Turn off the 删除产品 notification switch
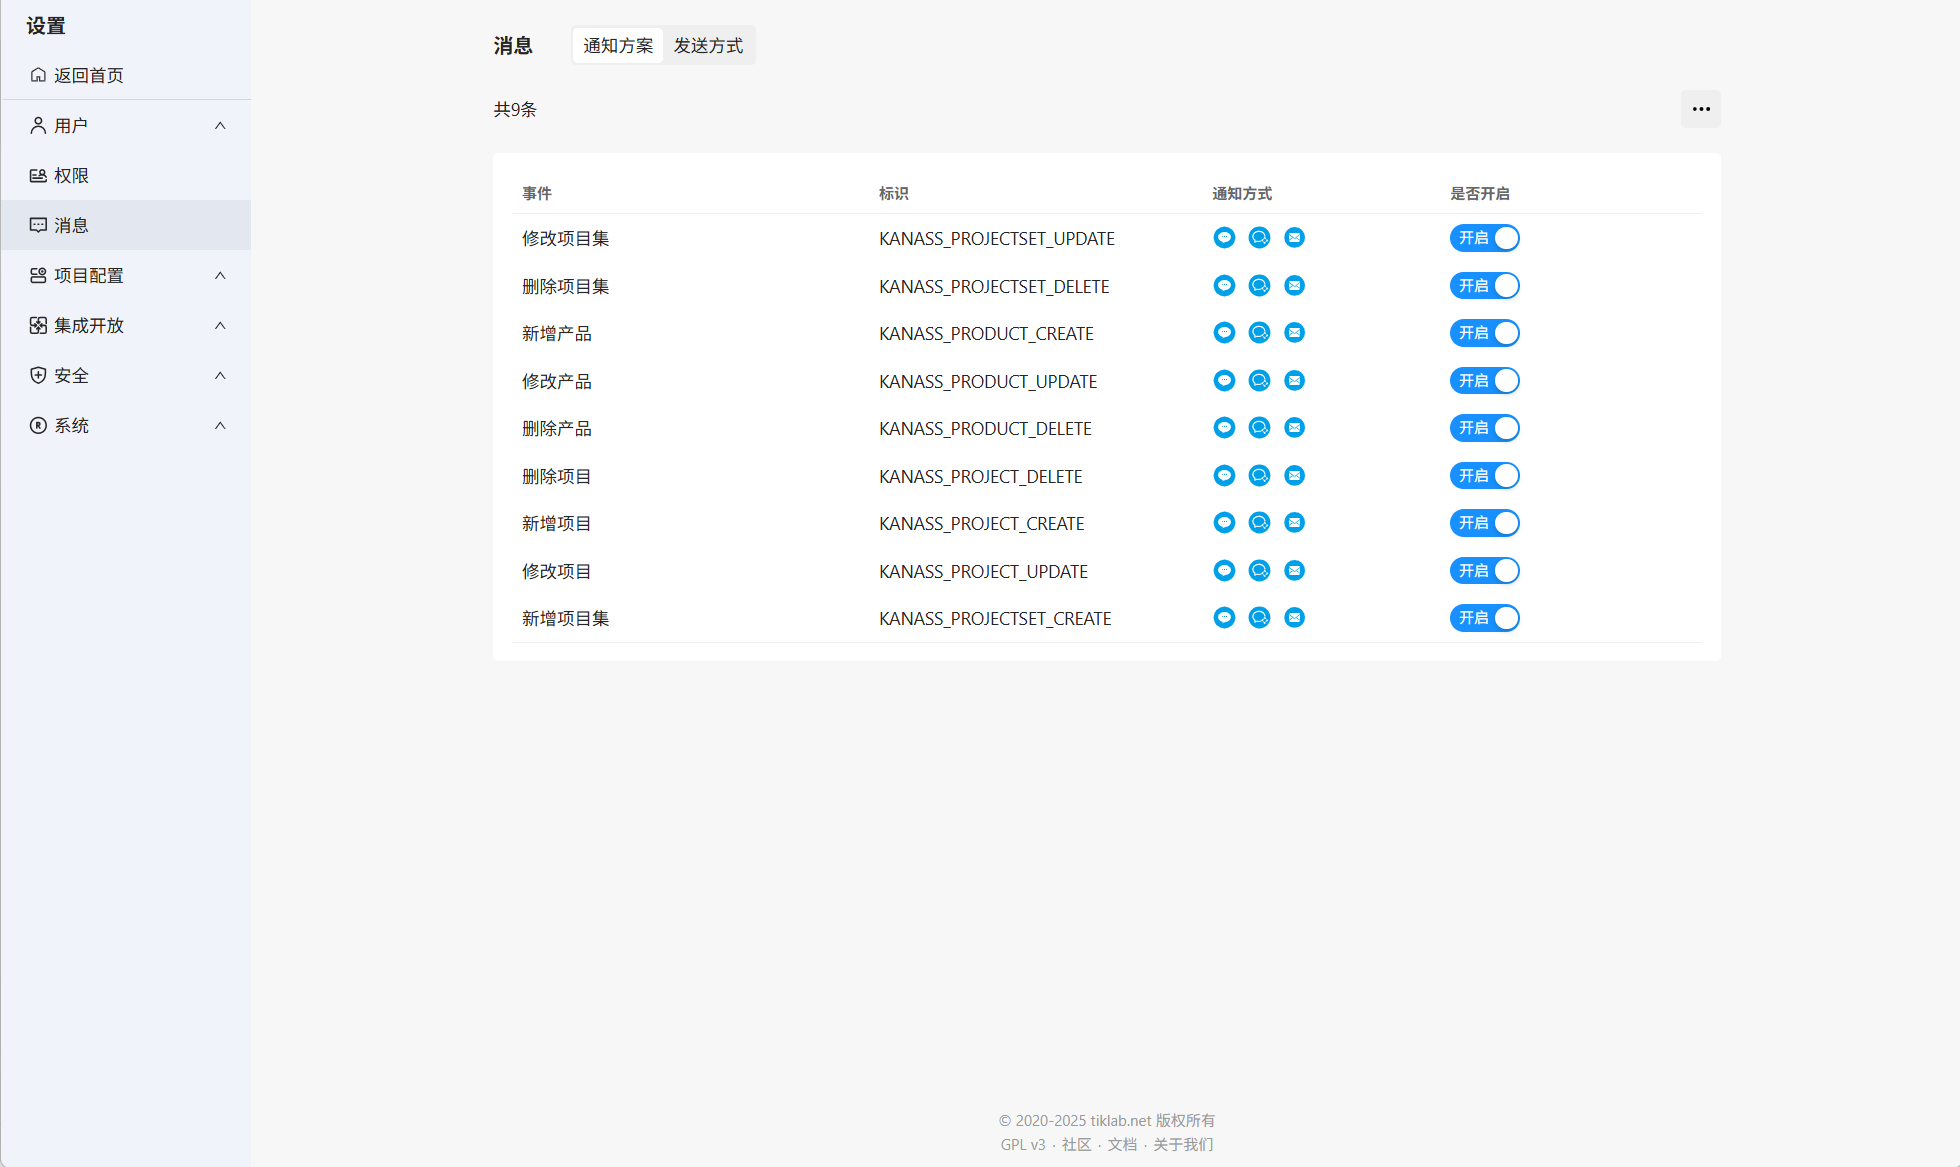This screenshot has width=1960, height=1167. point(1485,428)
